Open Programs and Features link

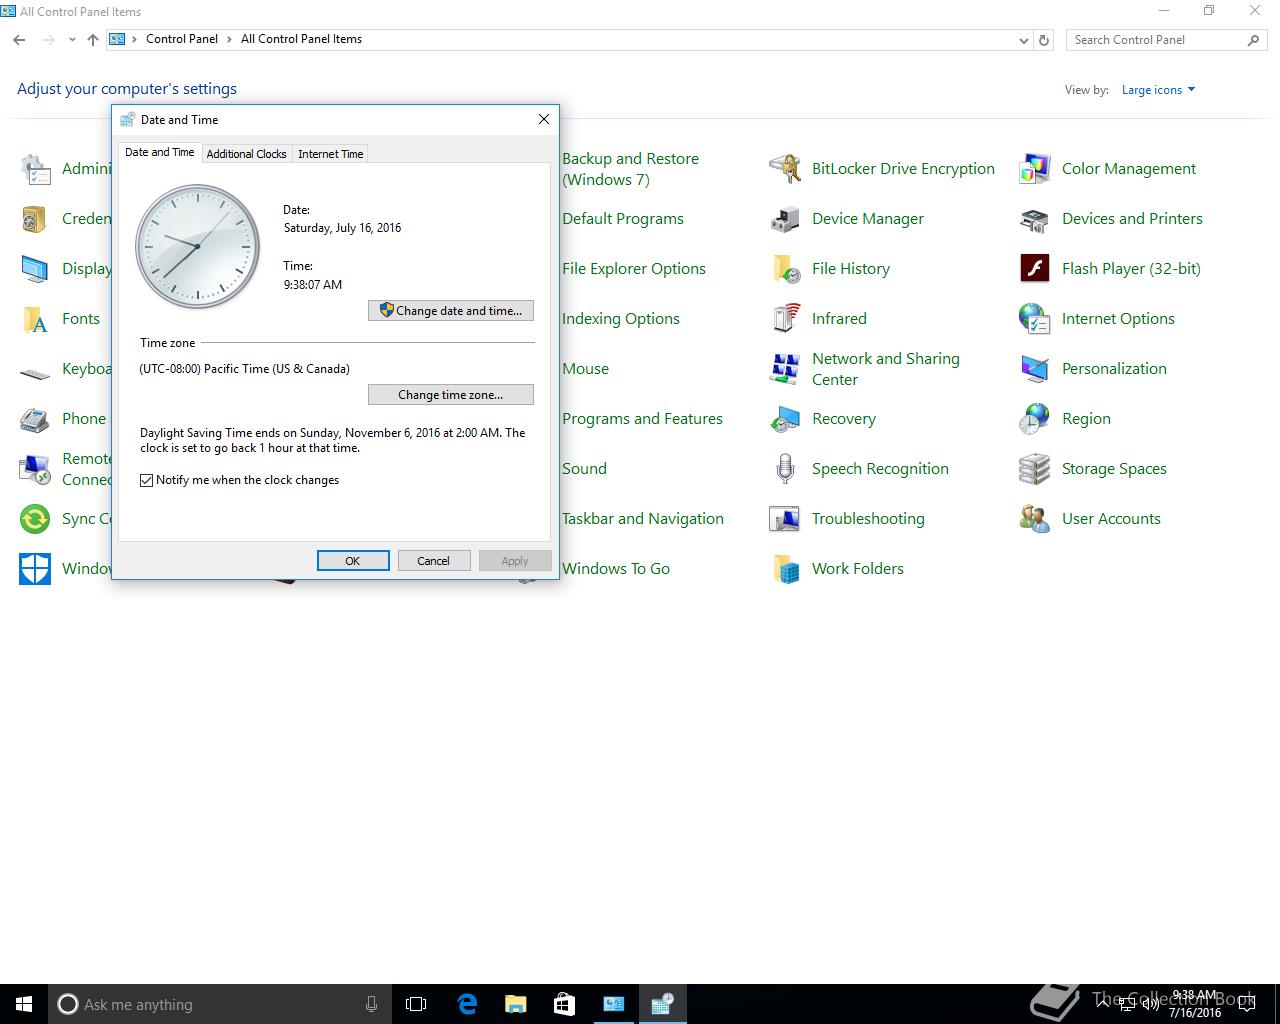pyautogui.click(x=642, y=419)
